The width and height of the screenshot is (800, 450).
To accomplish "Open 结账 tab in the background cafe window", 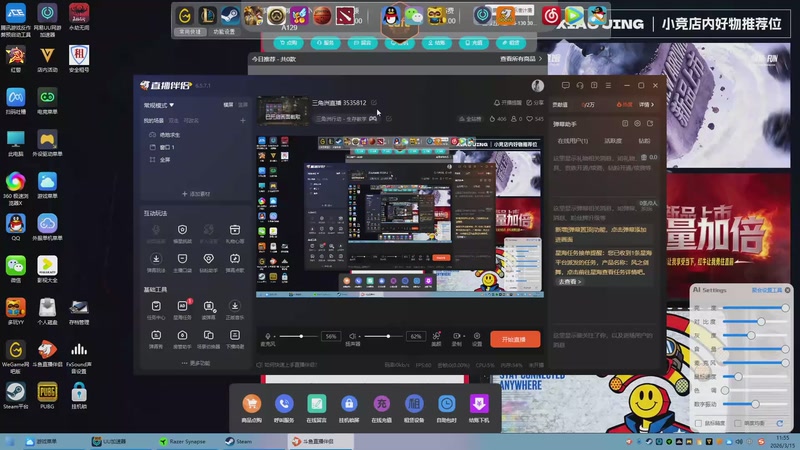I will 436,43.
